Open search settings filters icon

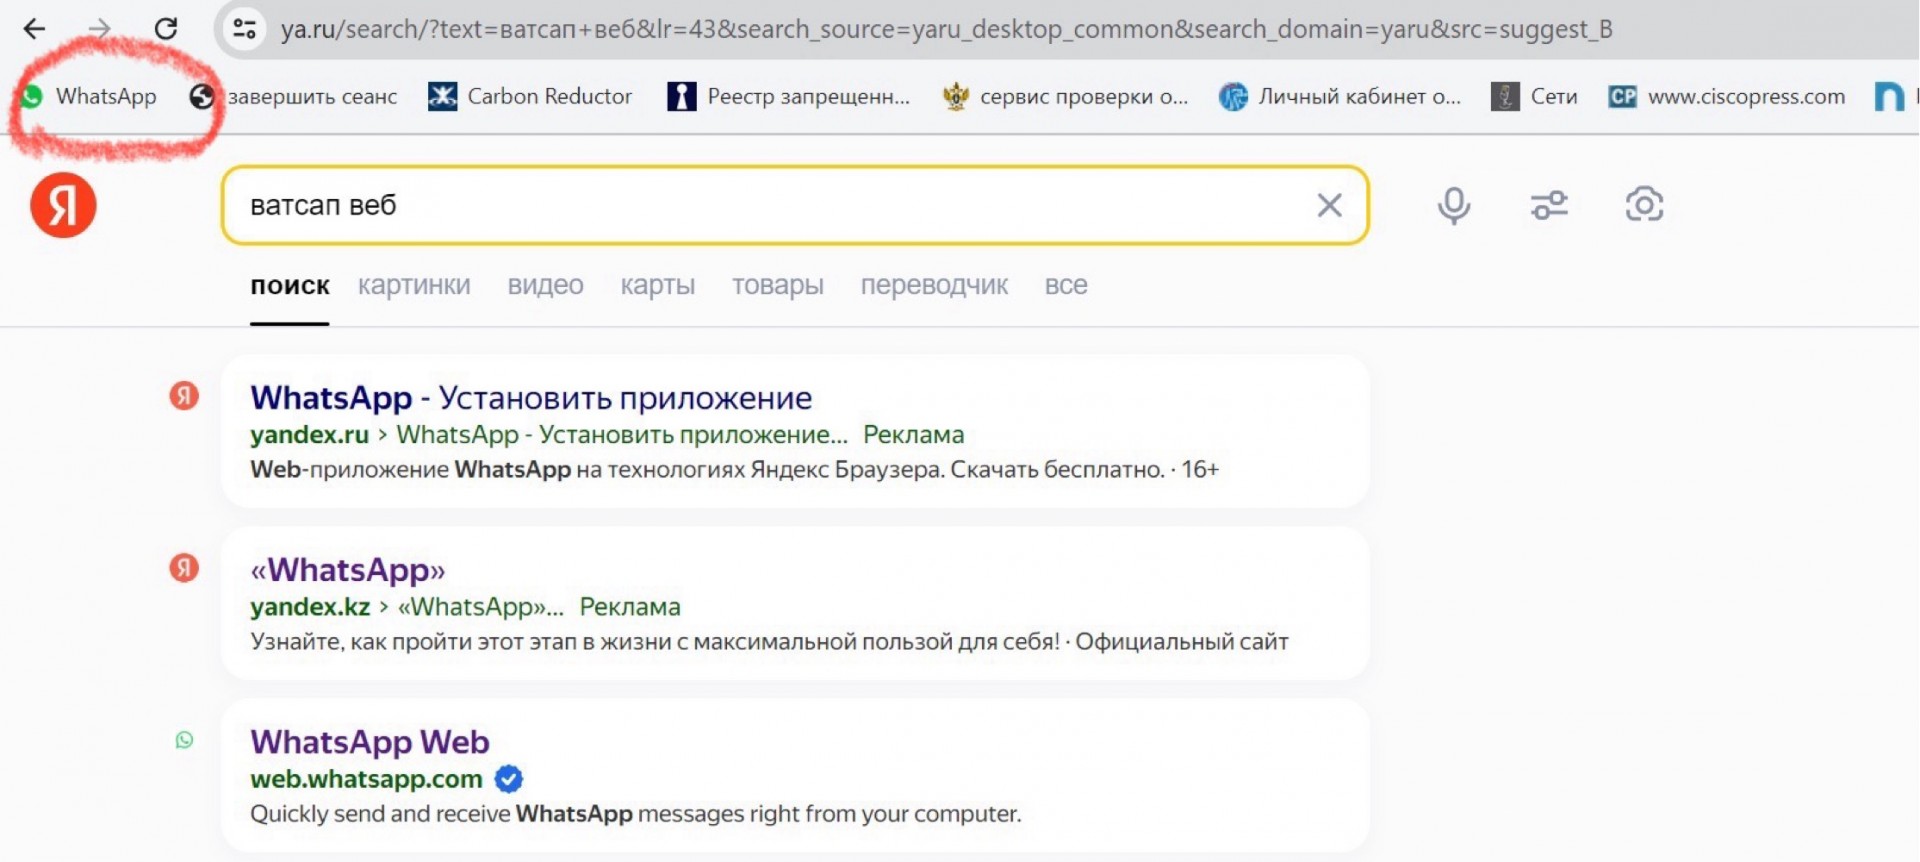pyautogui.click(x=1549, y=205)
